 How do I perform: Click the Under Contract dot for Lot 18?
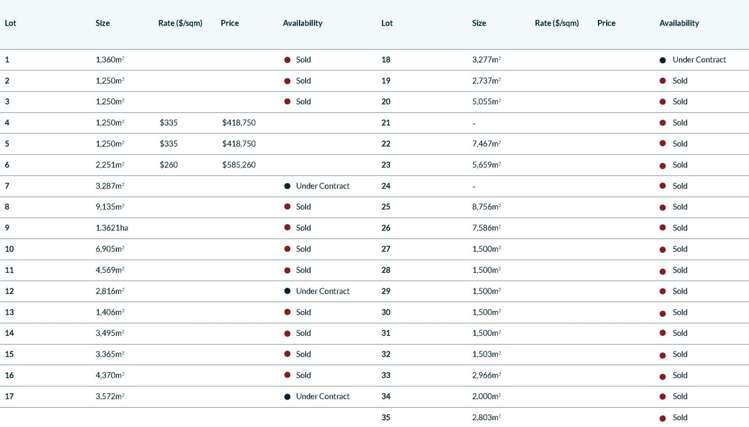click(x=663, y=60)
